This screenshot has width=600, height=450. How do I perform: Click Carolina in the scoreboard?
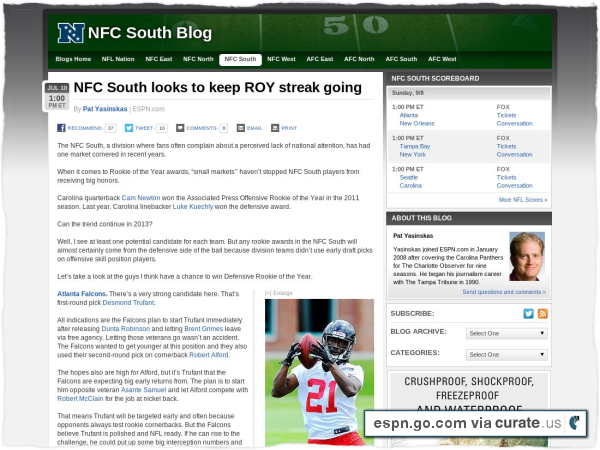[411, 186]
